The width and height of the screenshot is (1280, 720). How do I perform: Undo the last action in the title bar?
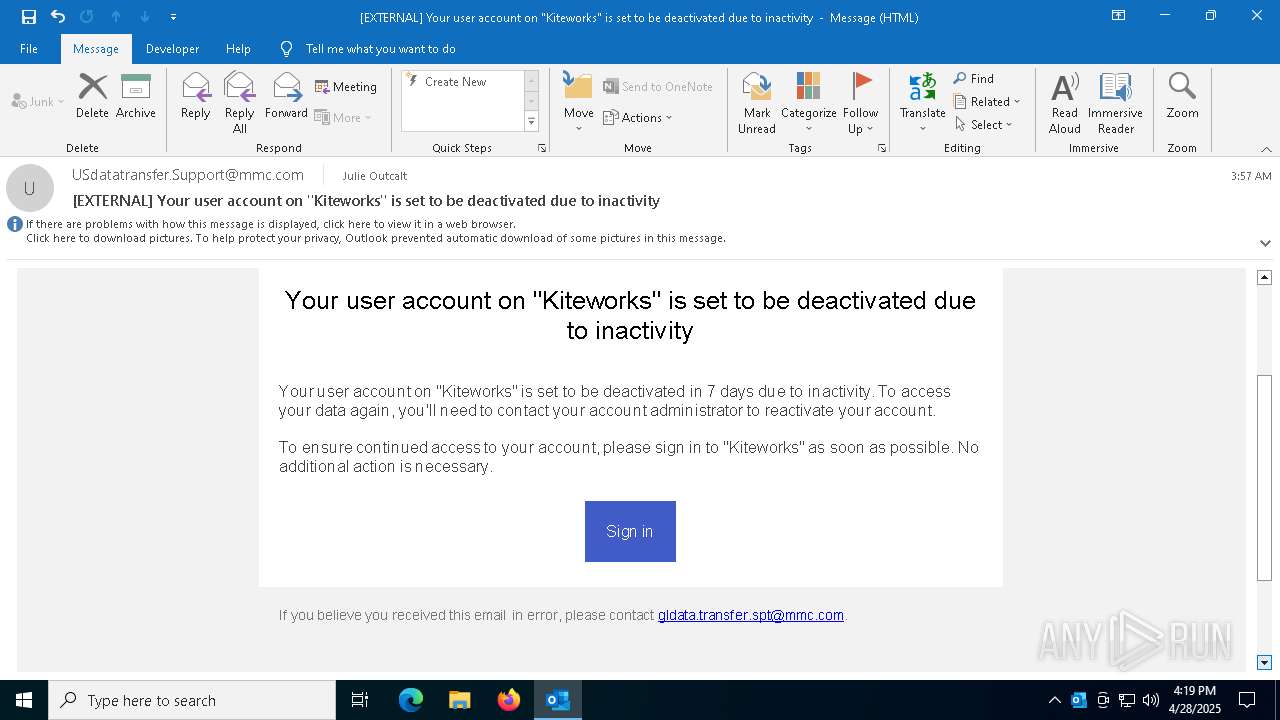point(58,17)
